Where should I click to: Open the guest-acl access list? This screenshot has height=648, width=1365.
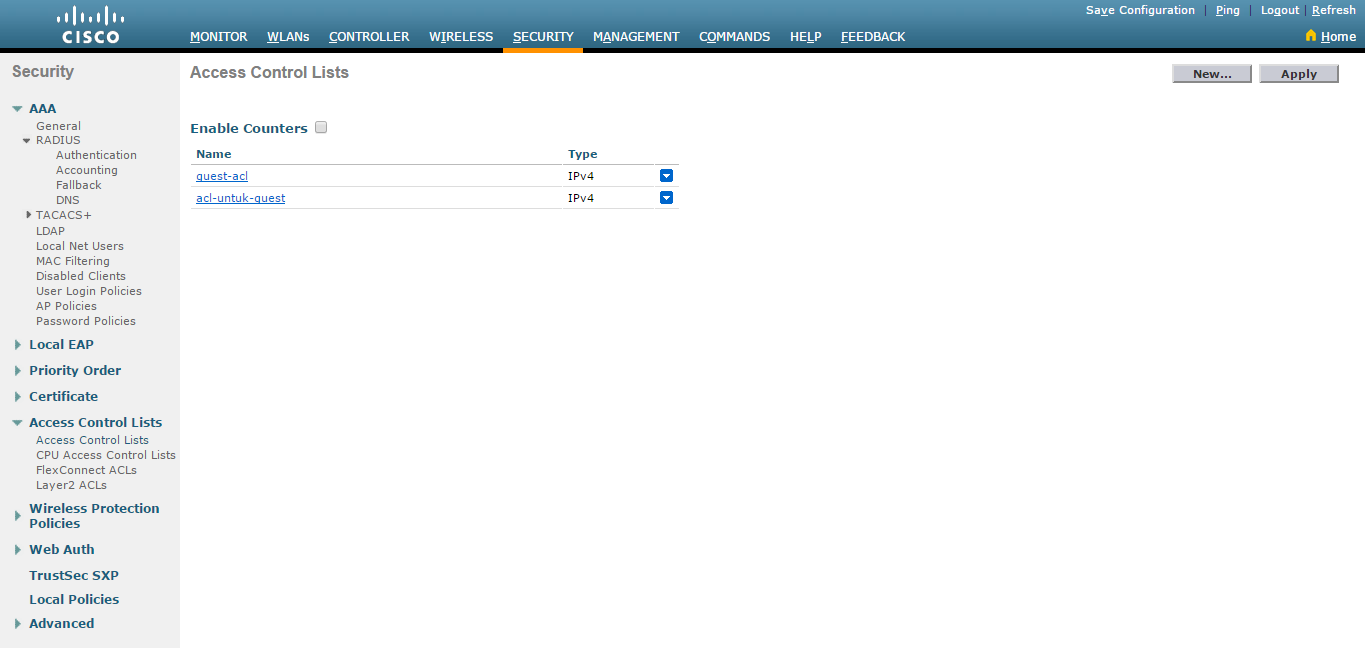coord(221,175)
